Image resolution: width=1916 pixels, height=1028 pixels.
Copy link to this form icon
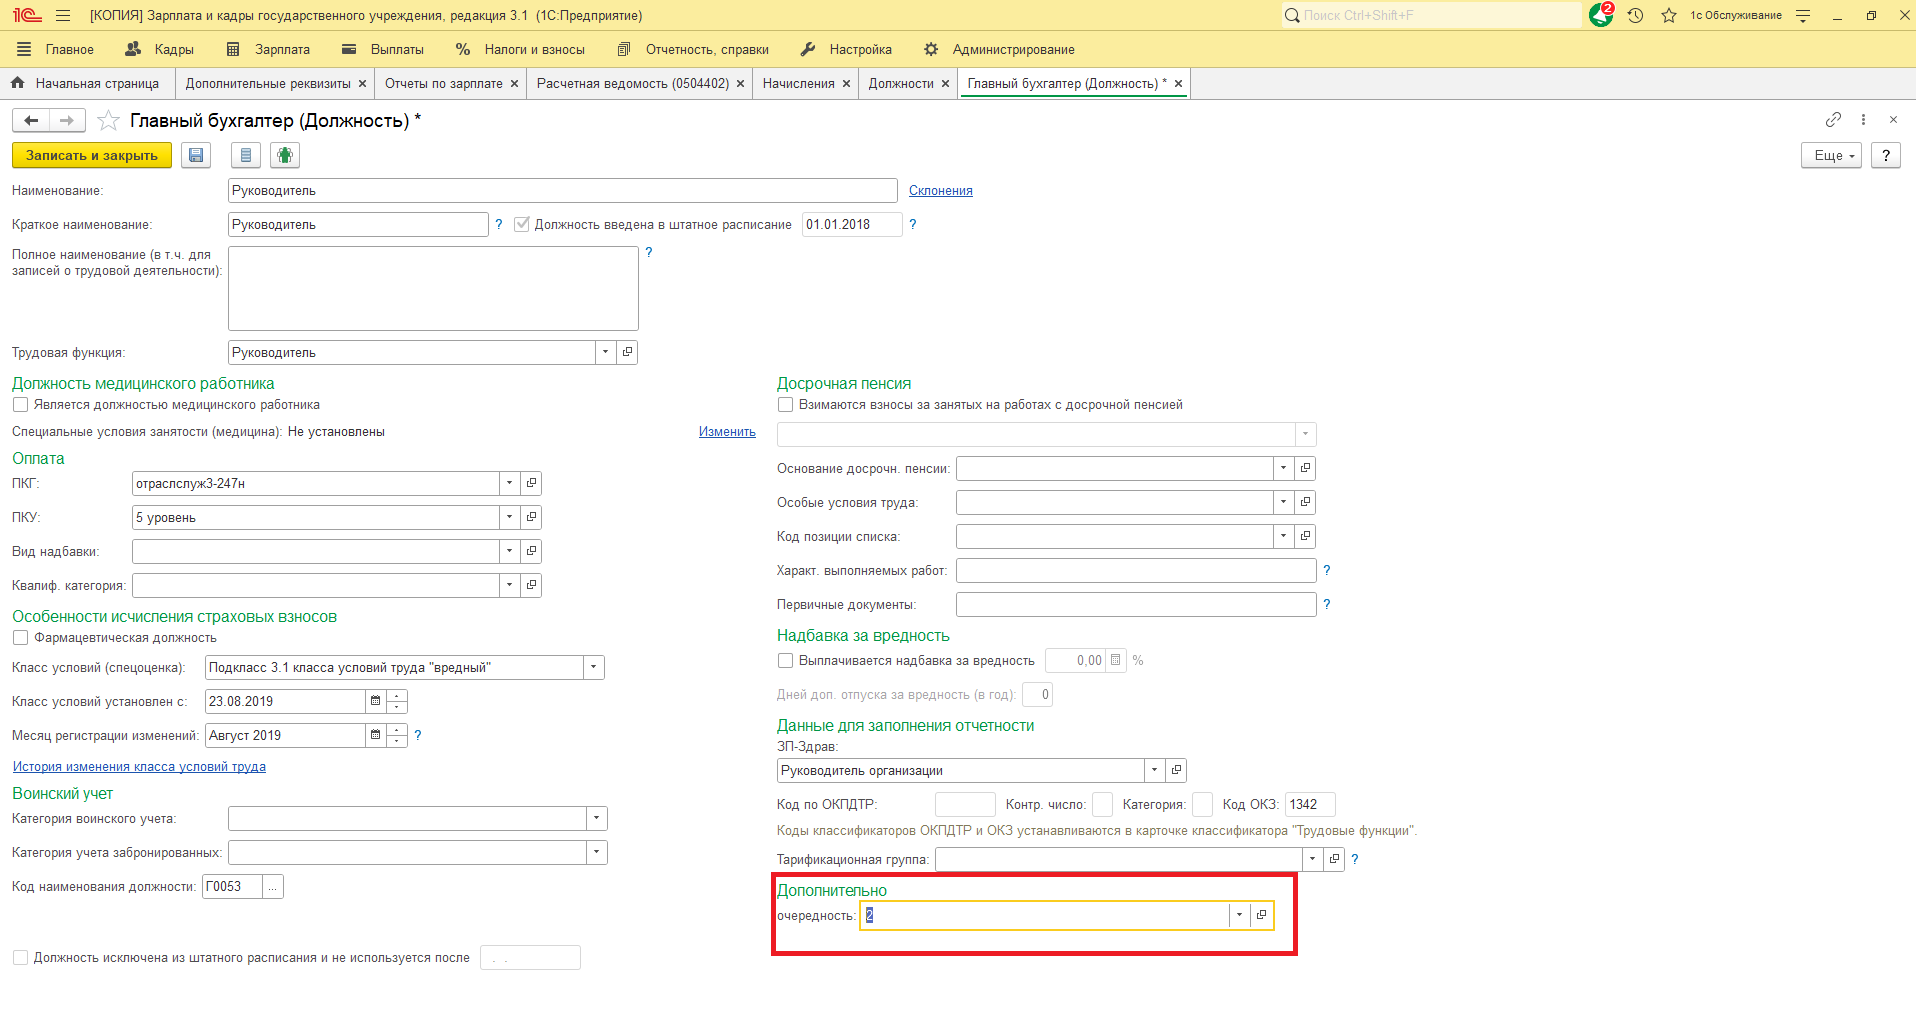(x=1833, y=120)
